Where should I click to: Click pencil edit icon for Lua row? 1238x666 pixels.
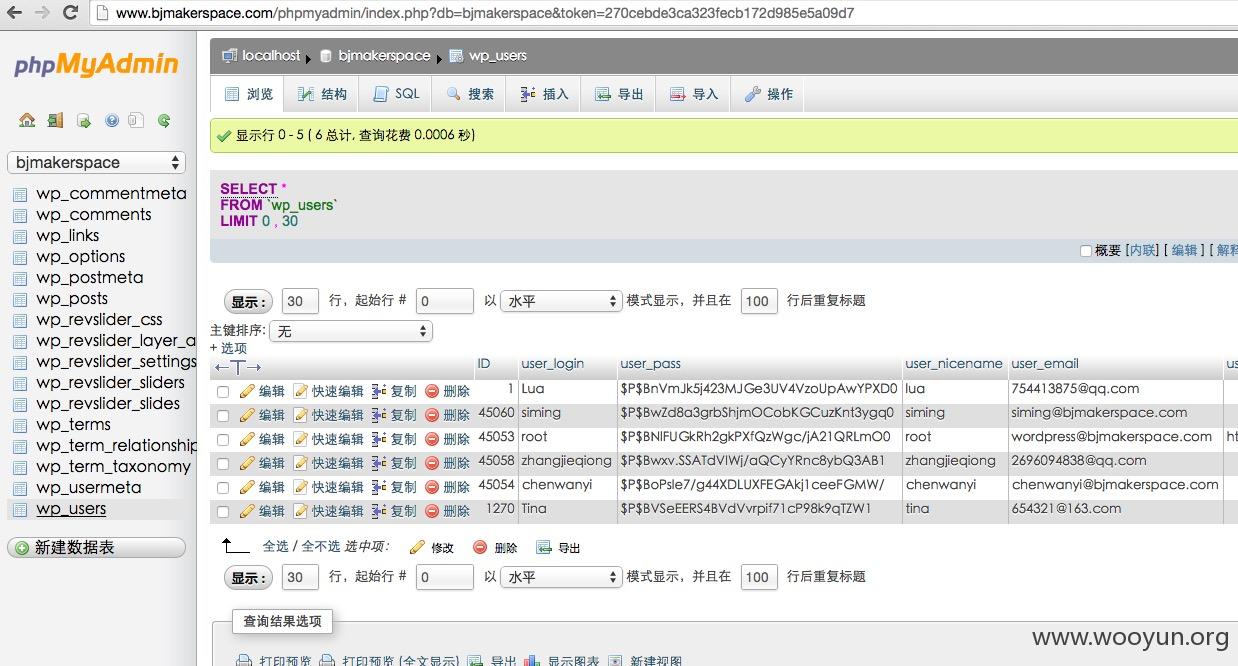pyautogui.click(x=247, y=391)
